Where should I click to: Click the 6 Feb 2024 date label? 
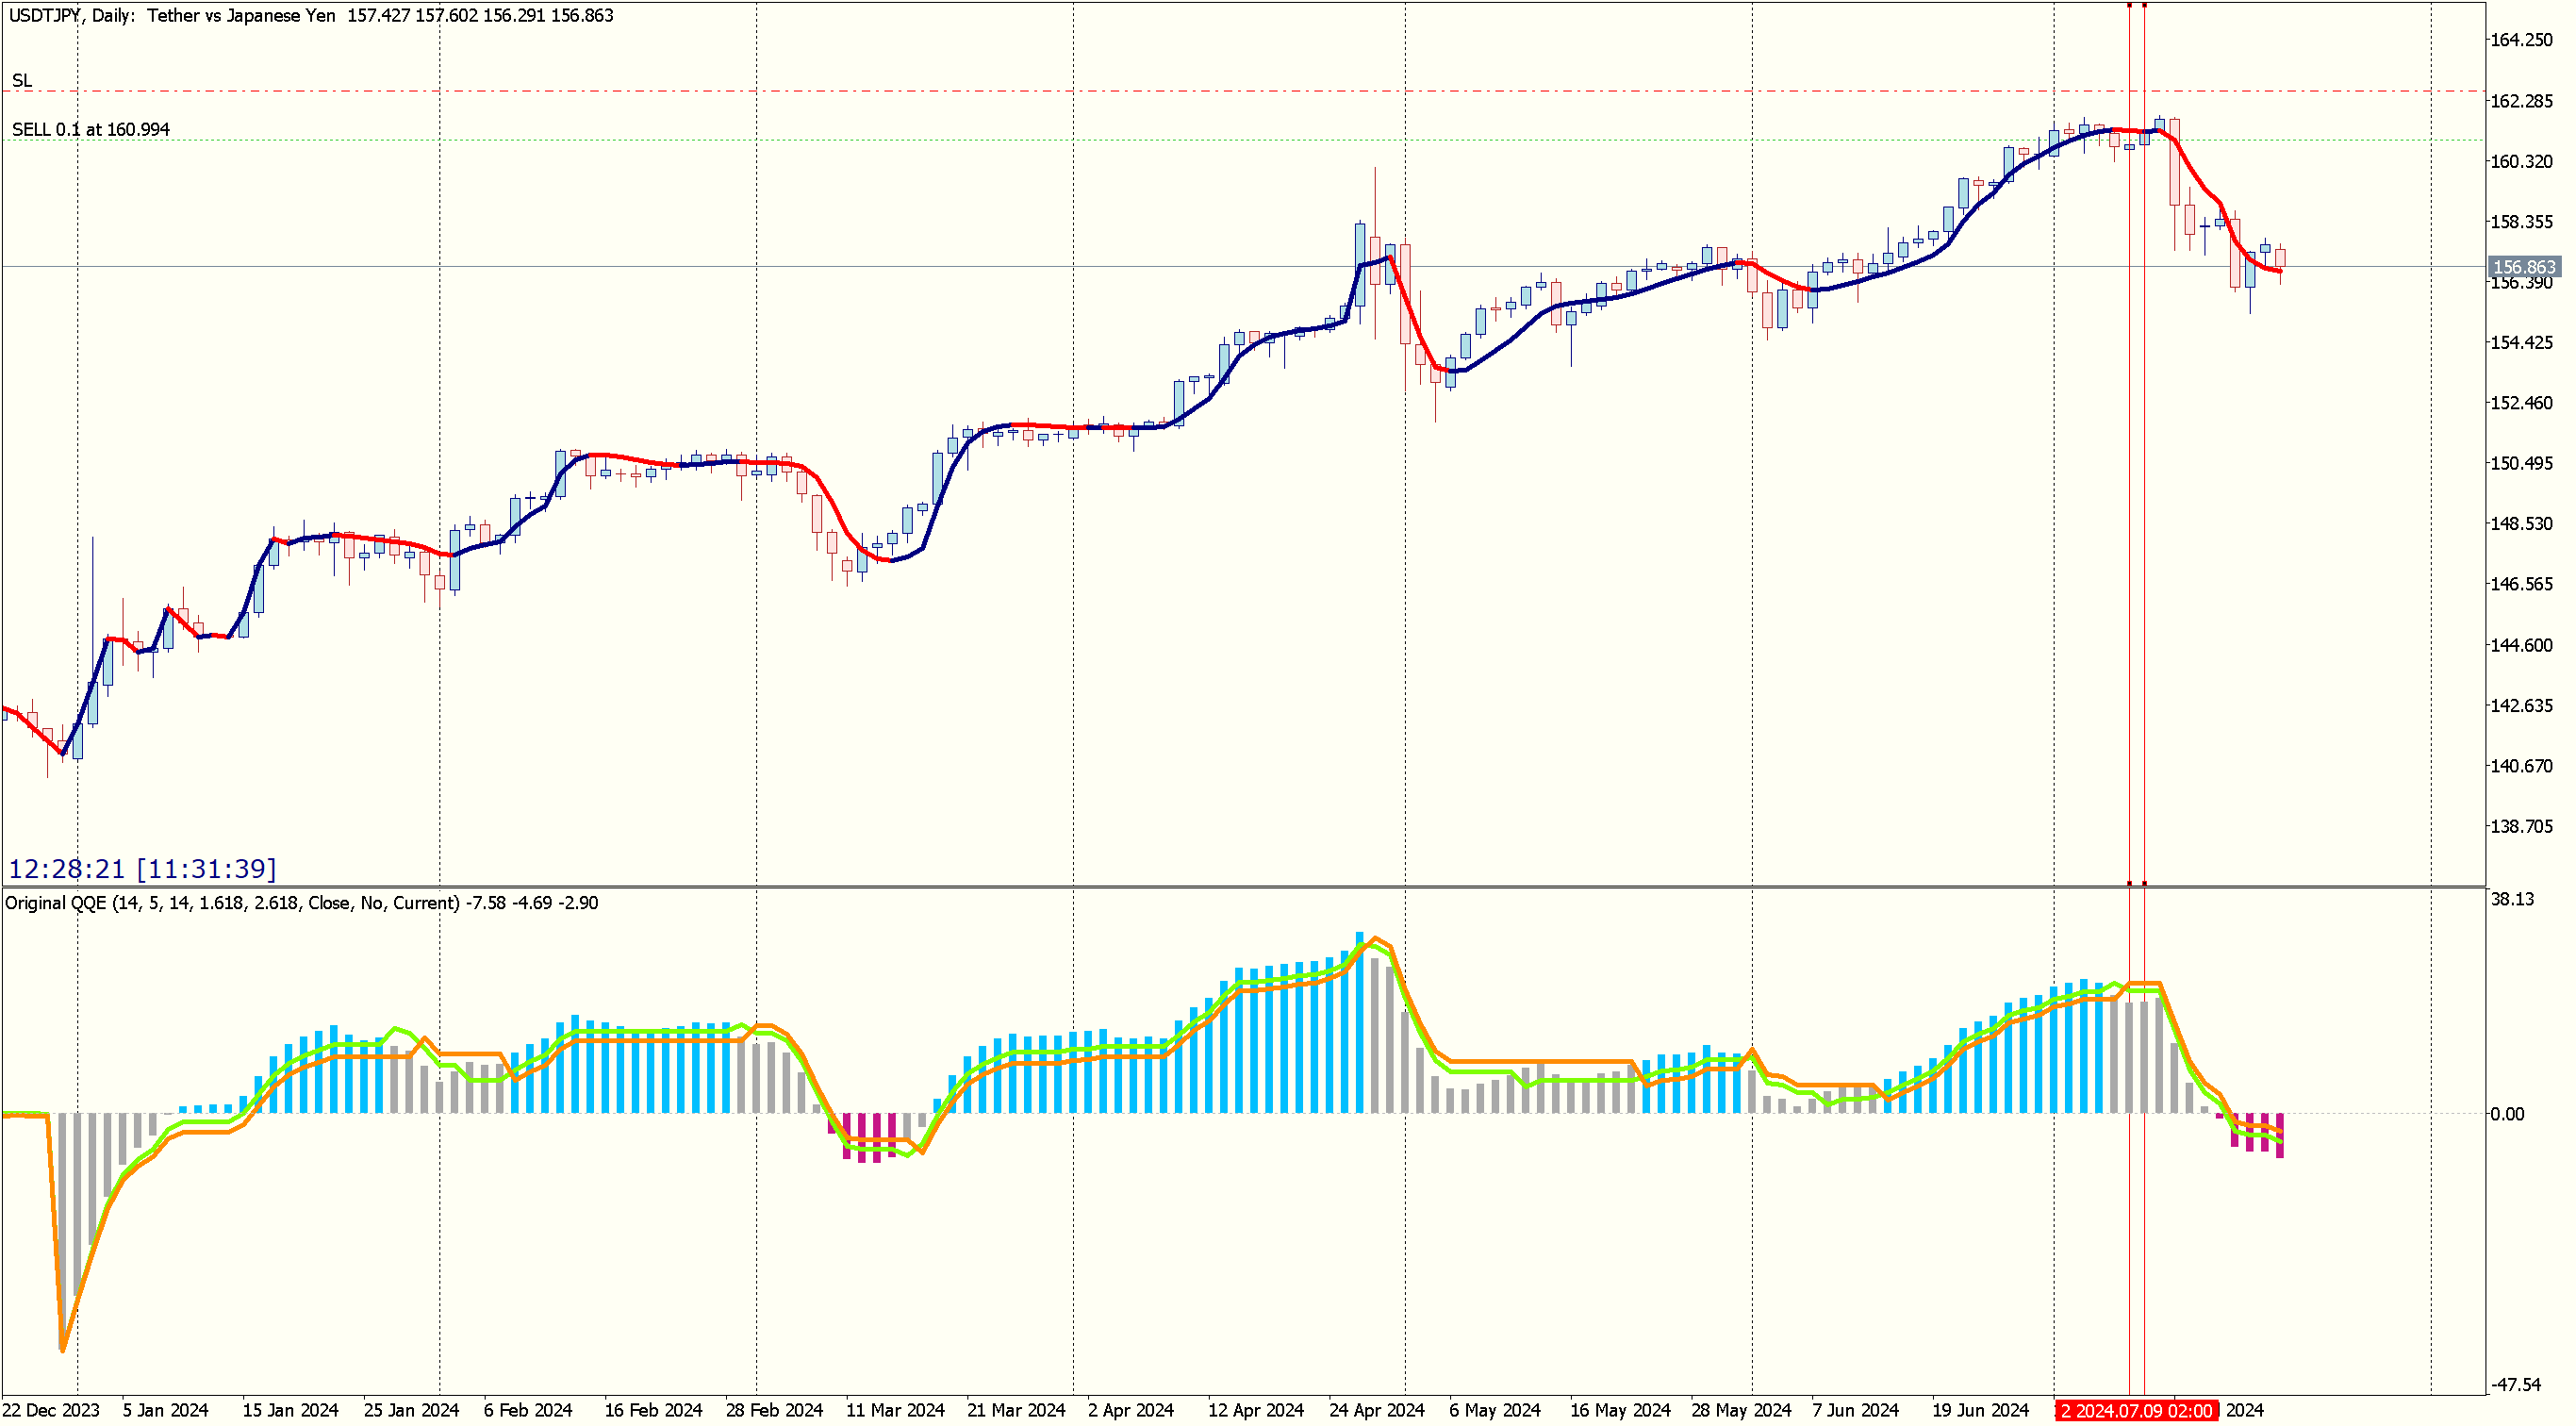[528, 1411]
